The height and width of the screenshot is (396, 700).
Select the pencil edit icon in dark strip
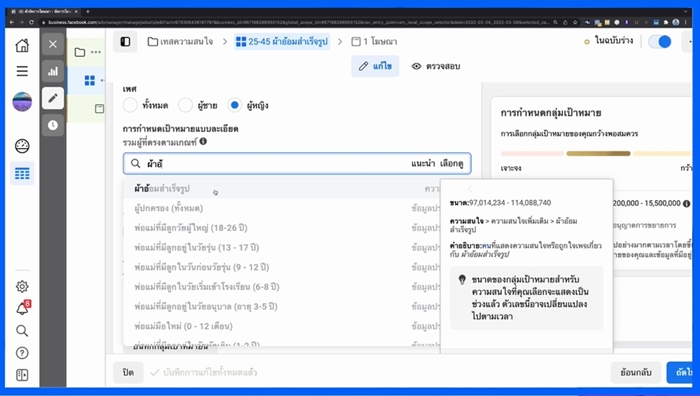(x=53, y=98)
